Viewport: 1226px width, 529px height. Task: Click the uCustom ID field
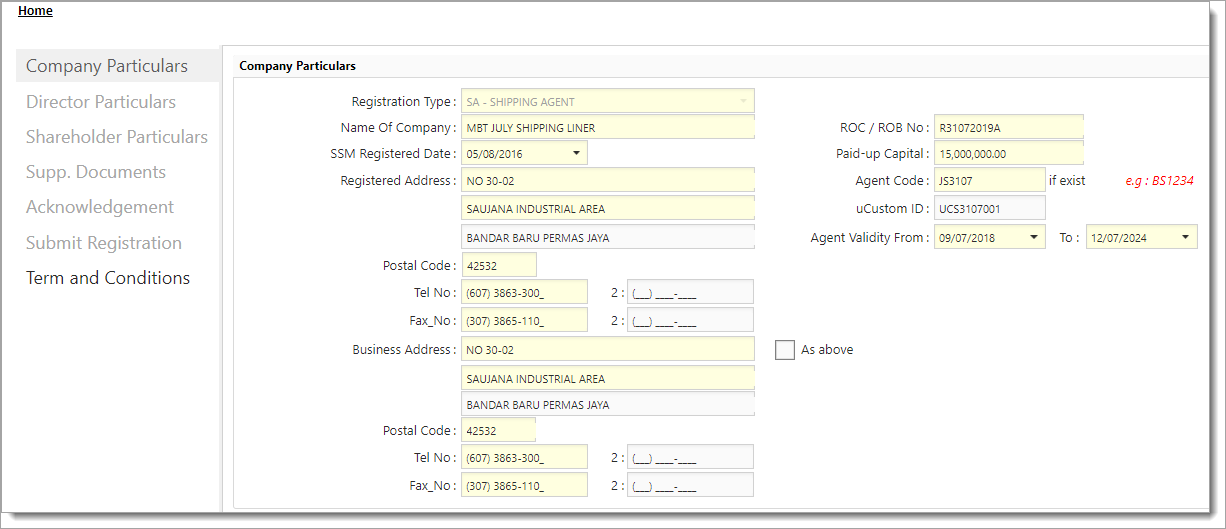(x=988, y=208)
